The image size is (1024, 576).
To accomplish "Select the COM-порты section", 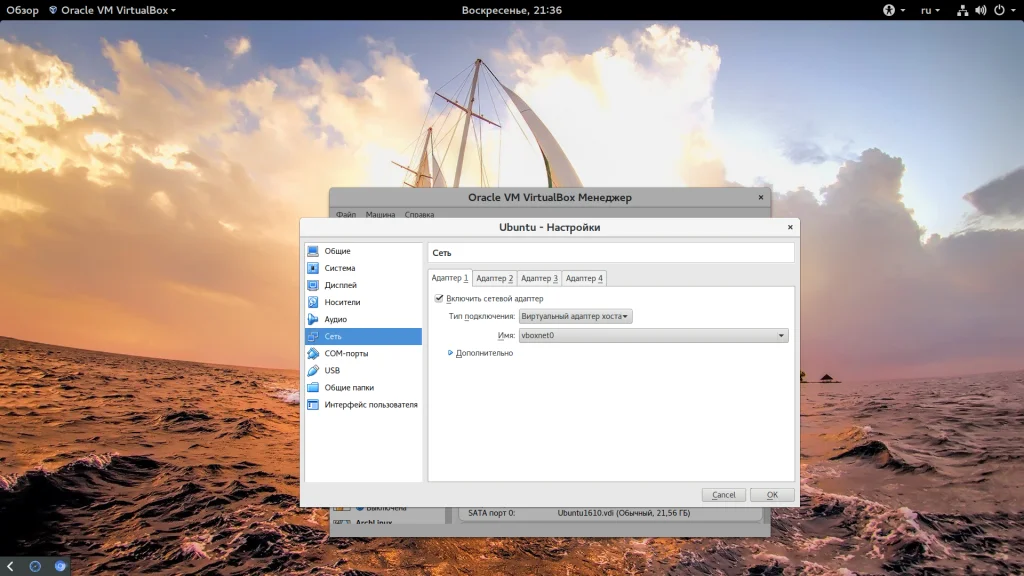I will click(345, 353).
